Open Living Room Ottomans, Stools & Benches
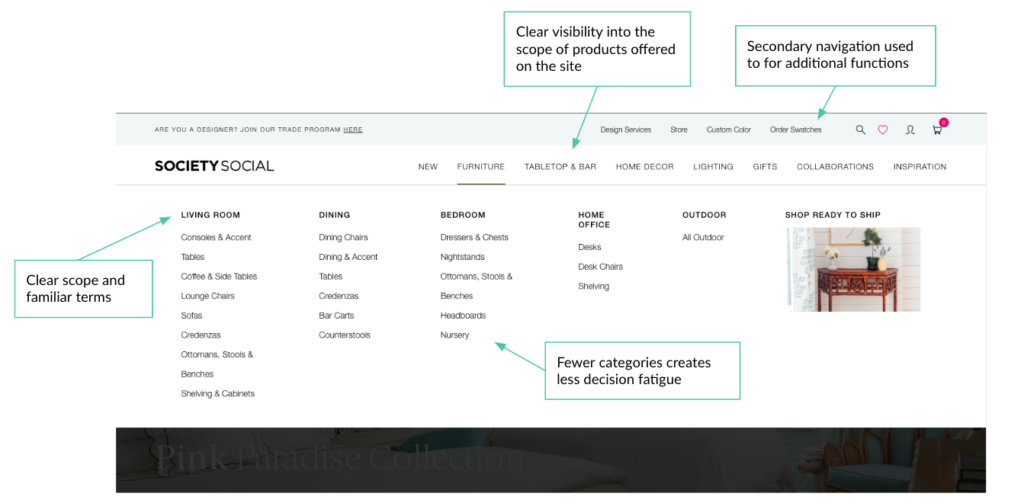The width and height of the screenshot is (1024, 503). pyautogui.click(x=217, y=364)
